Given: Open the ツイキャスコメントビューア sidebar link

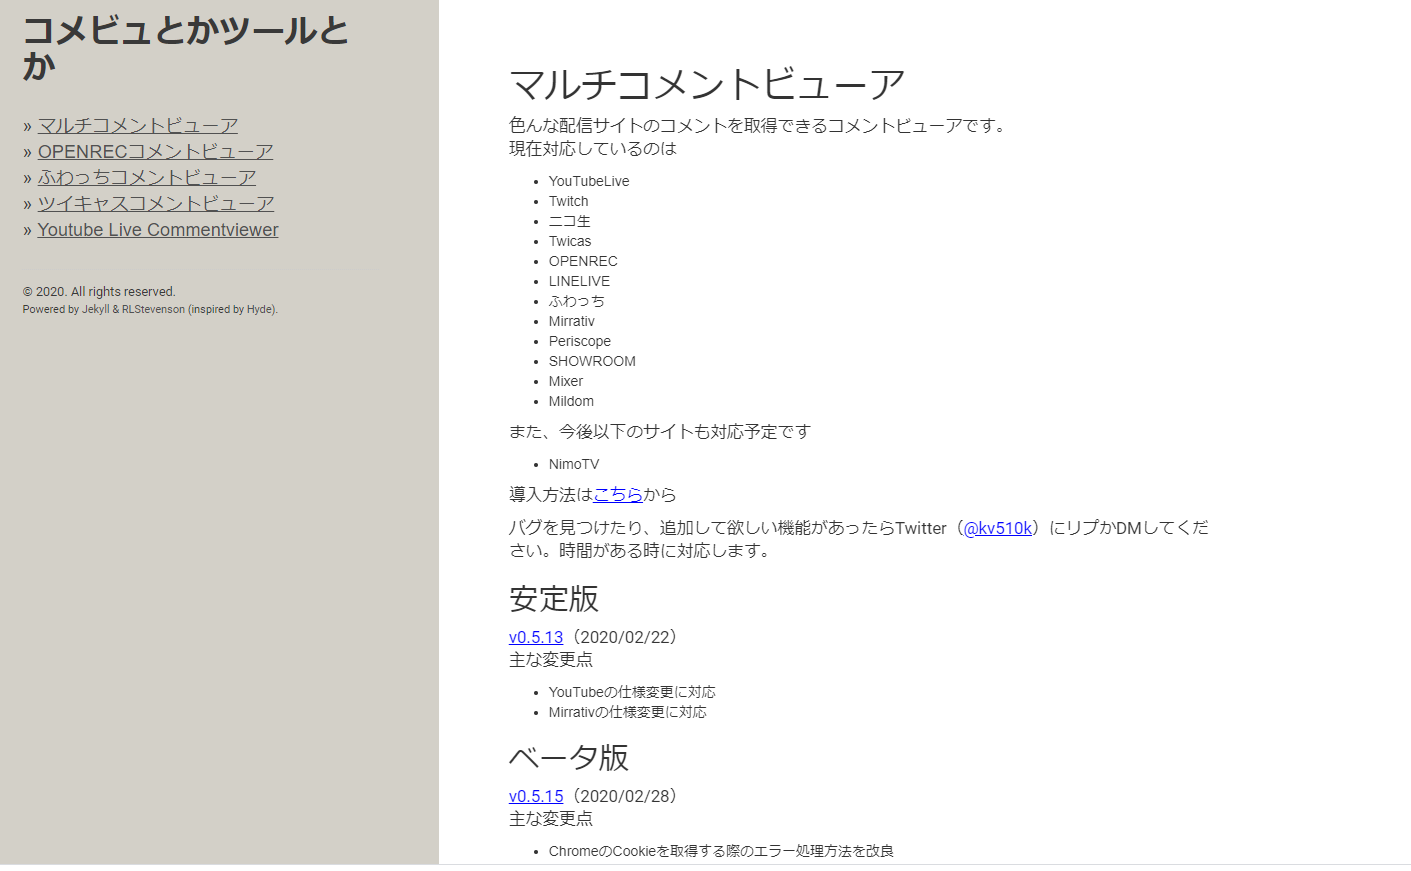Looking at the screenshot, I should [156, 203].
